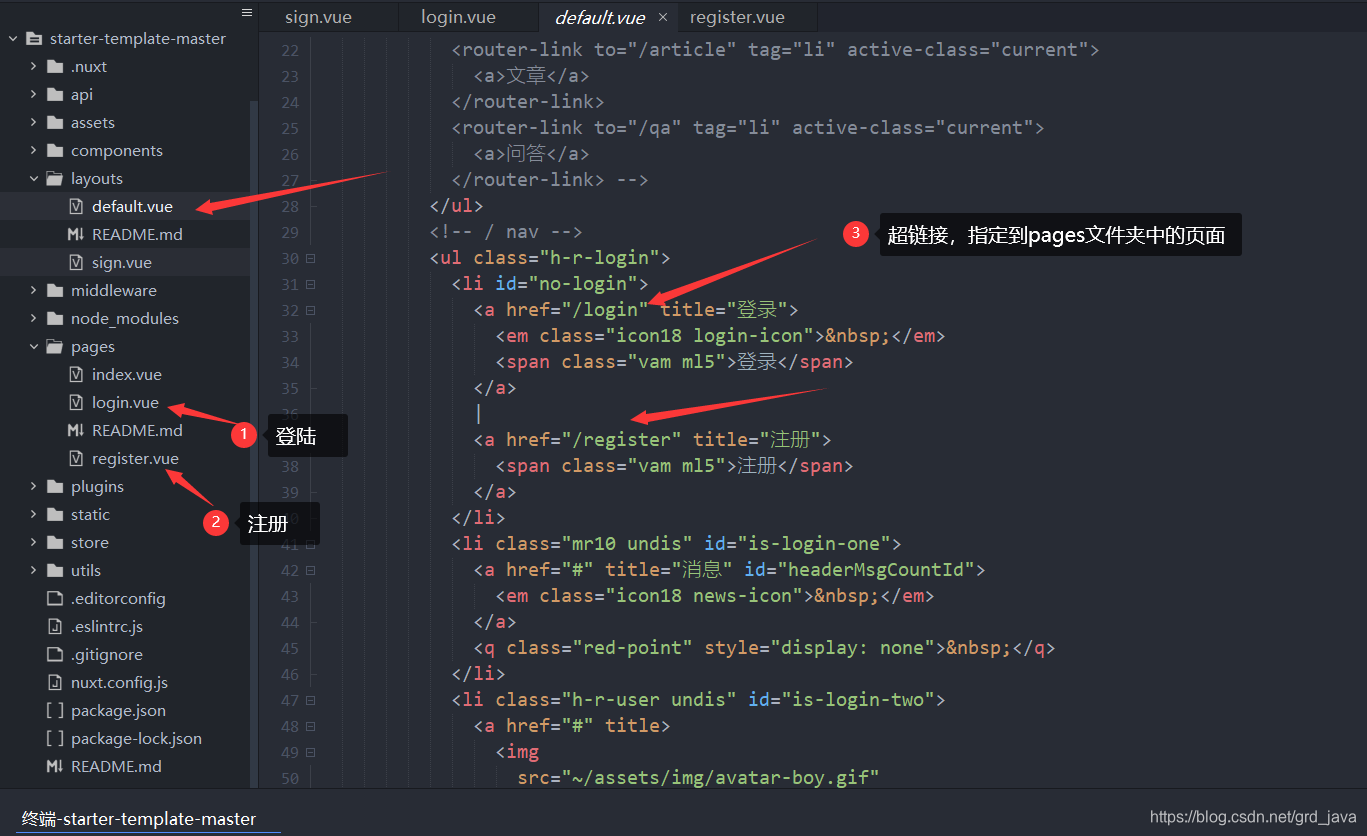Click the Vue file icon of default.vue

click(76, 207)
